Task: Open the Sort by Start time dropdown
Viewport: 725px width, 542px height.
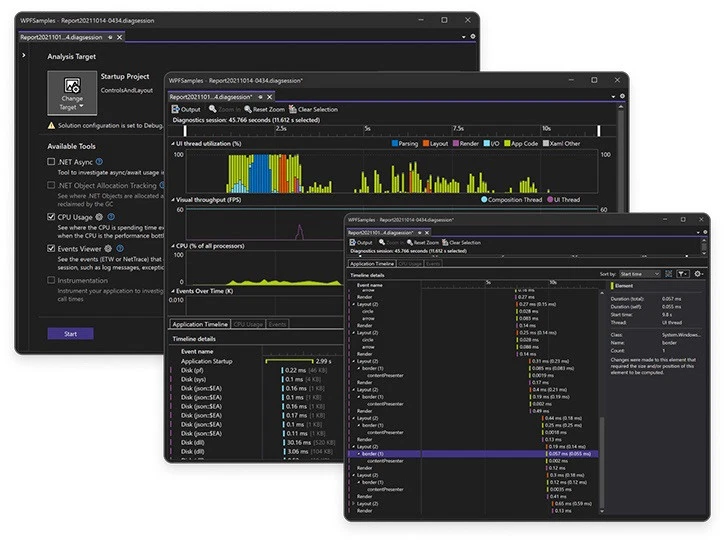Action: point(639,274)
